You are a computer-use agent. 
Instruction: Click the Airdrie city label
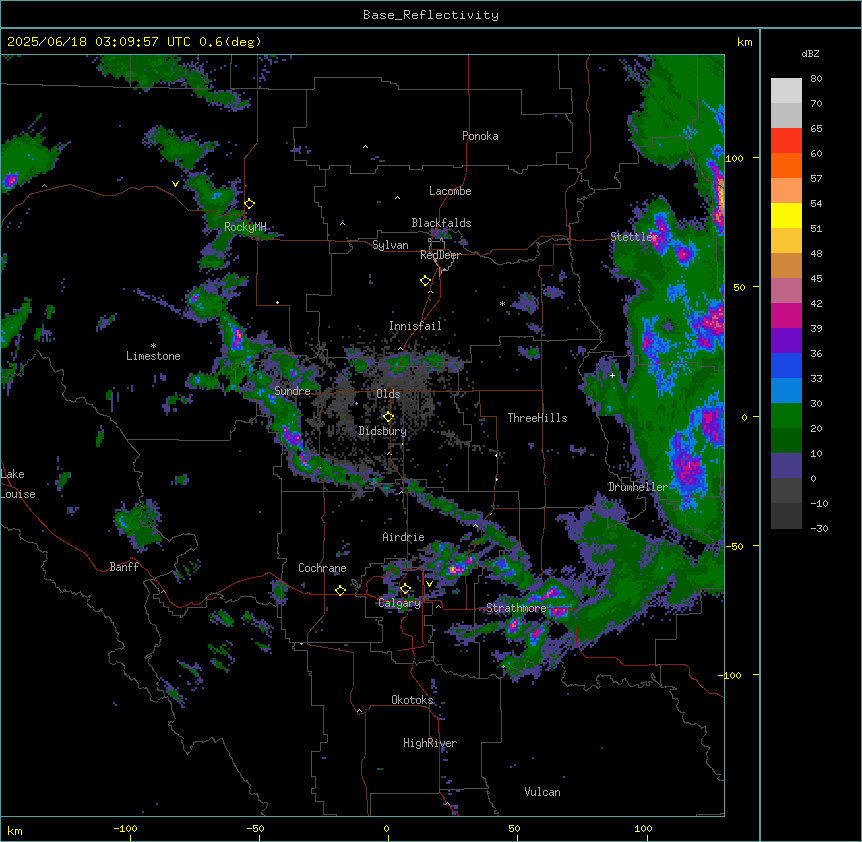tap(403, 537)
